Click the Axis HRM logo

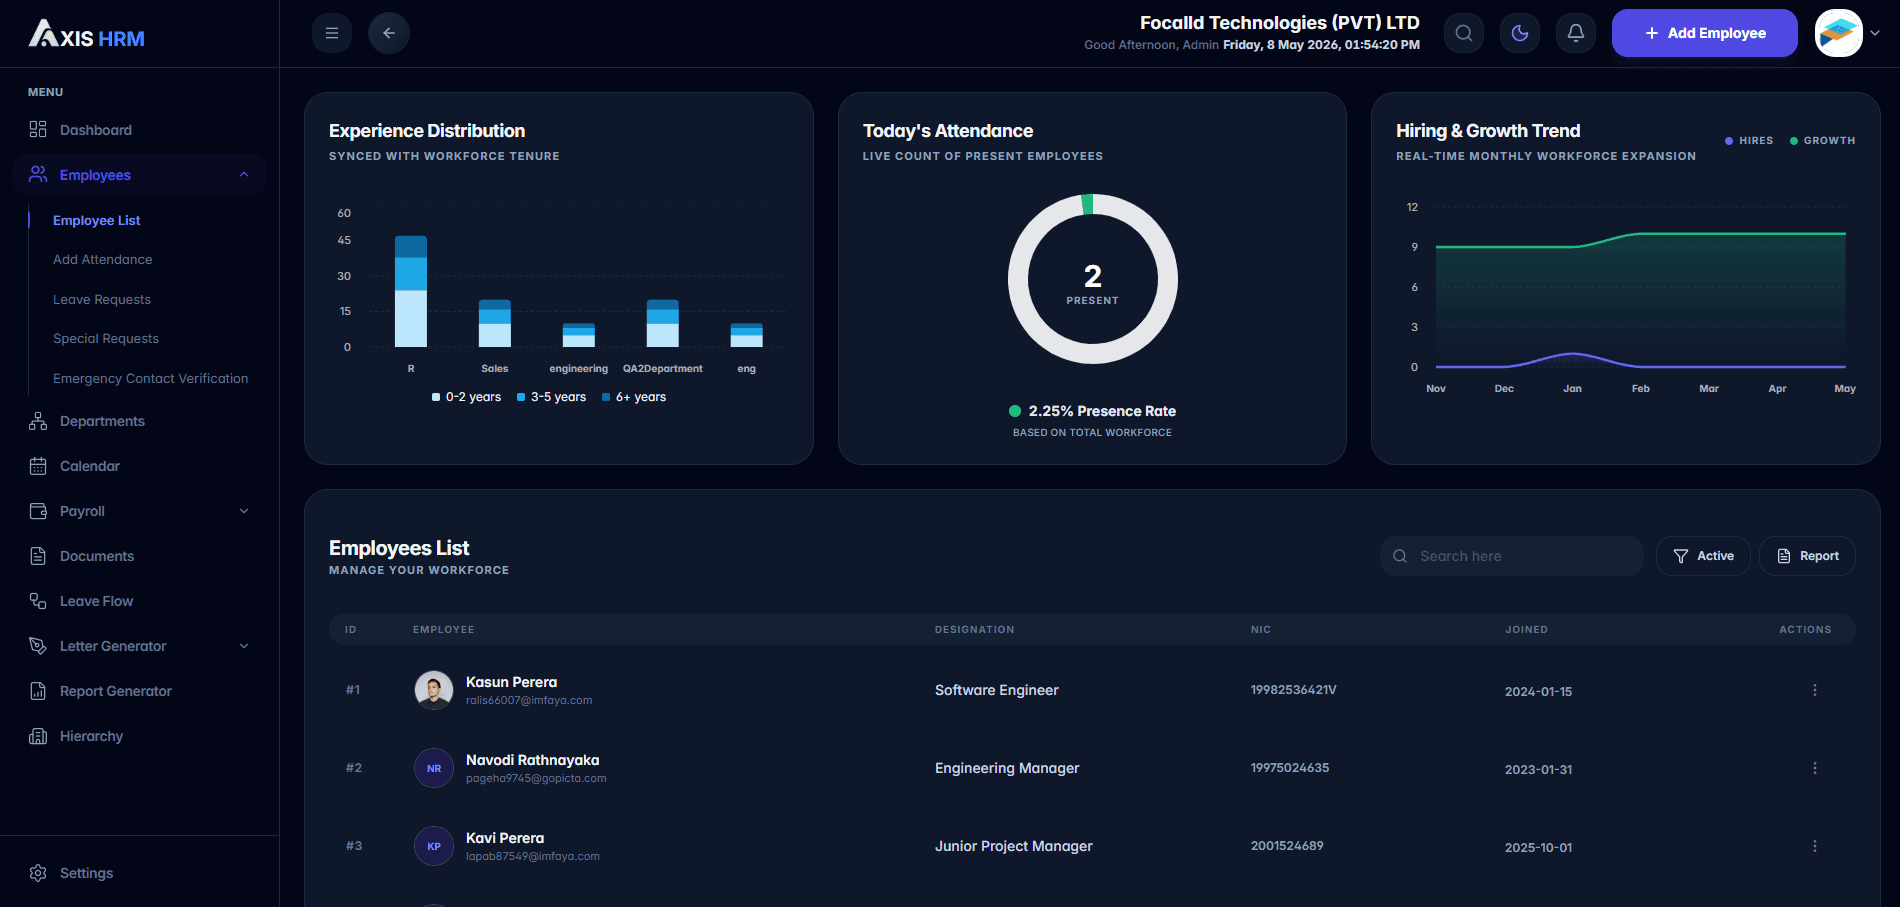coord(87,34)
